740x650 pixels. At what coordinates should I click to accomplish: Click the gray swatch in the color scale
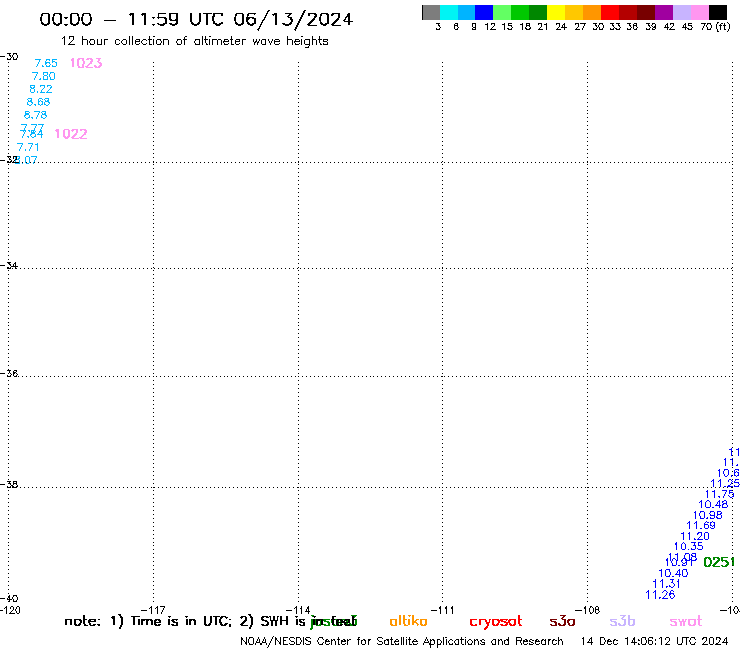(431, 12)
